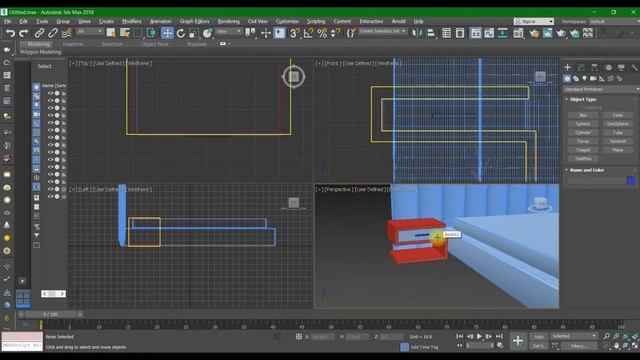Activate the Select and Move tool
This screenshot has width=640, height=360.
(x=167, y=33)
